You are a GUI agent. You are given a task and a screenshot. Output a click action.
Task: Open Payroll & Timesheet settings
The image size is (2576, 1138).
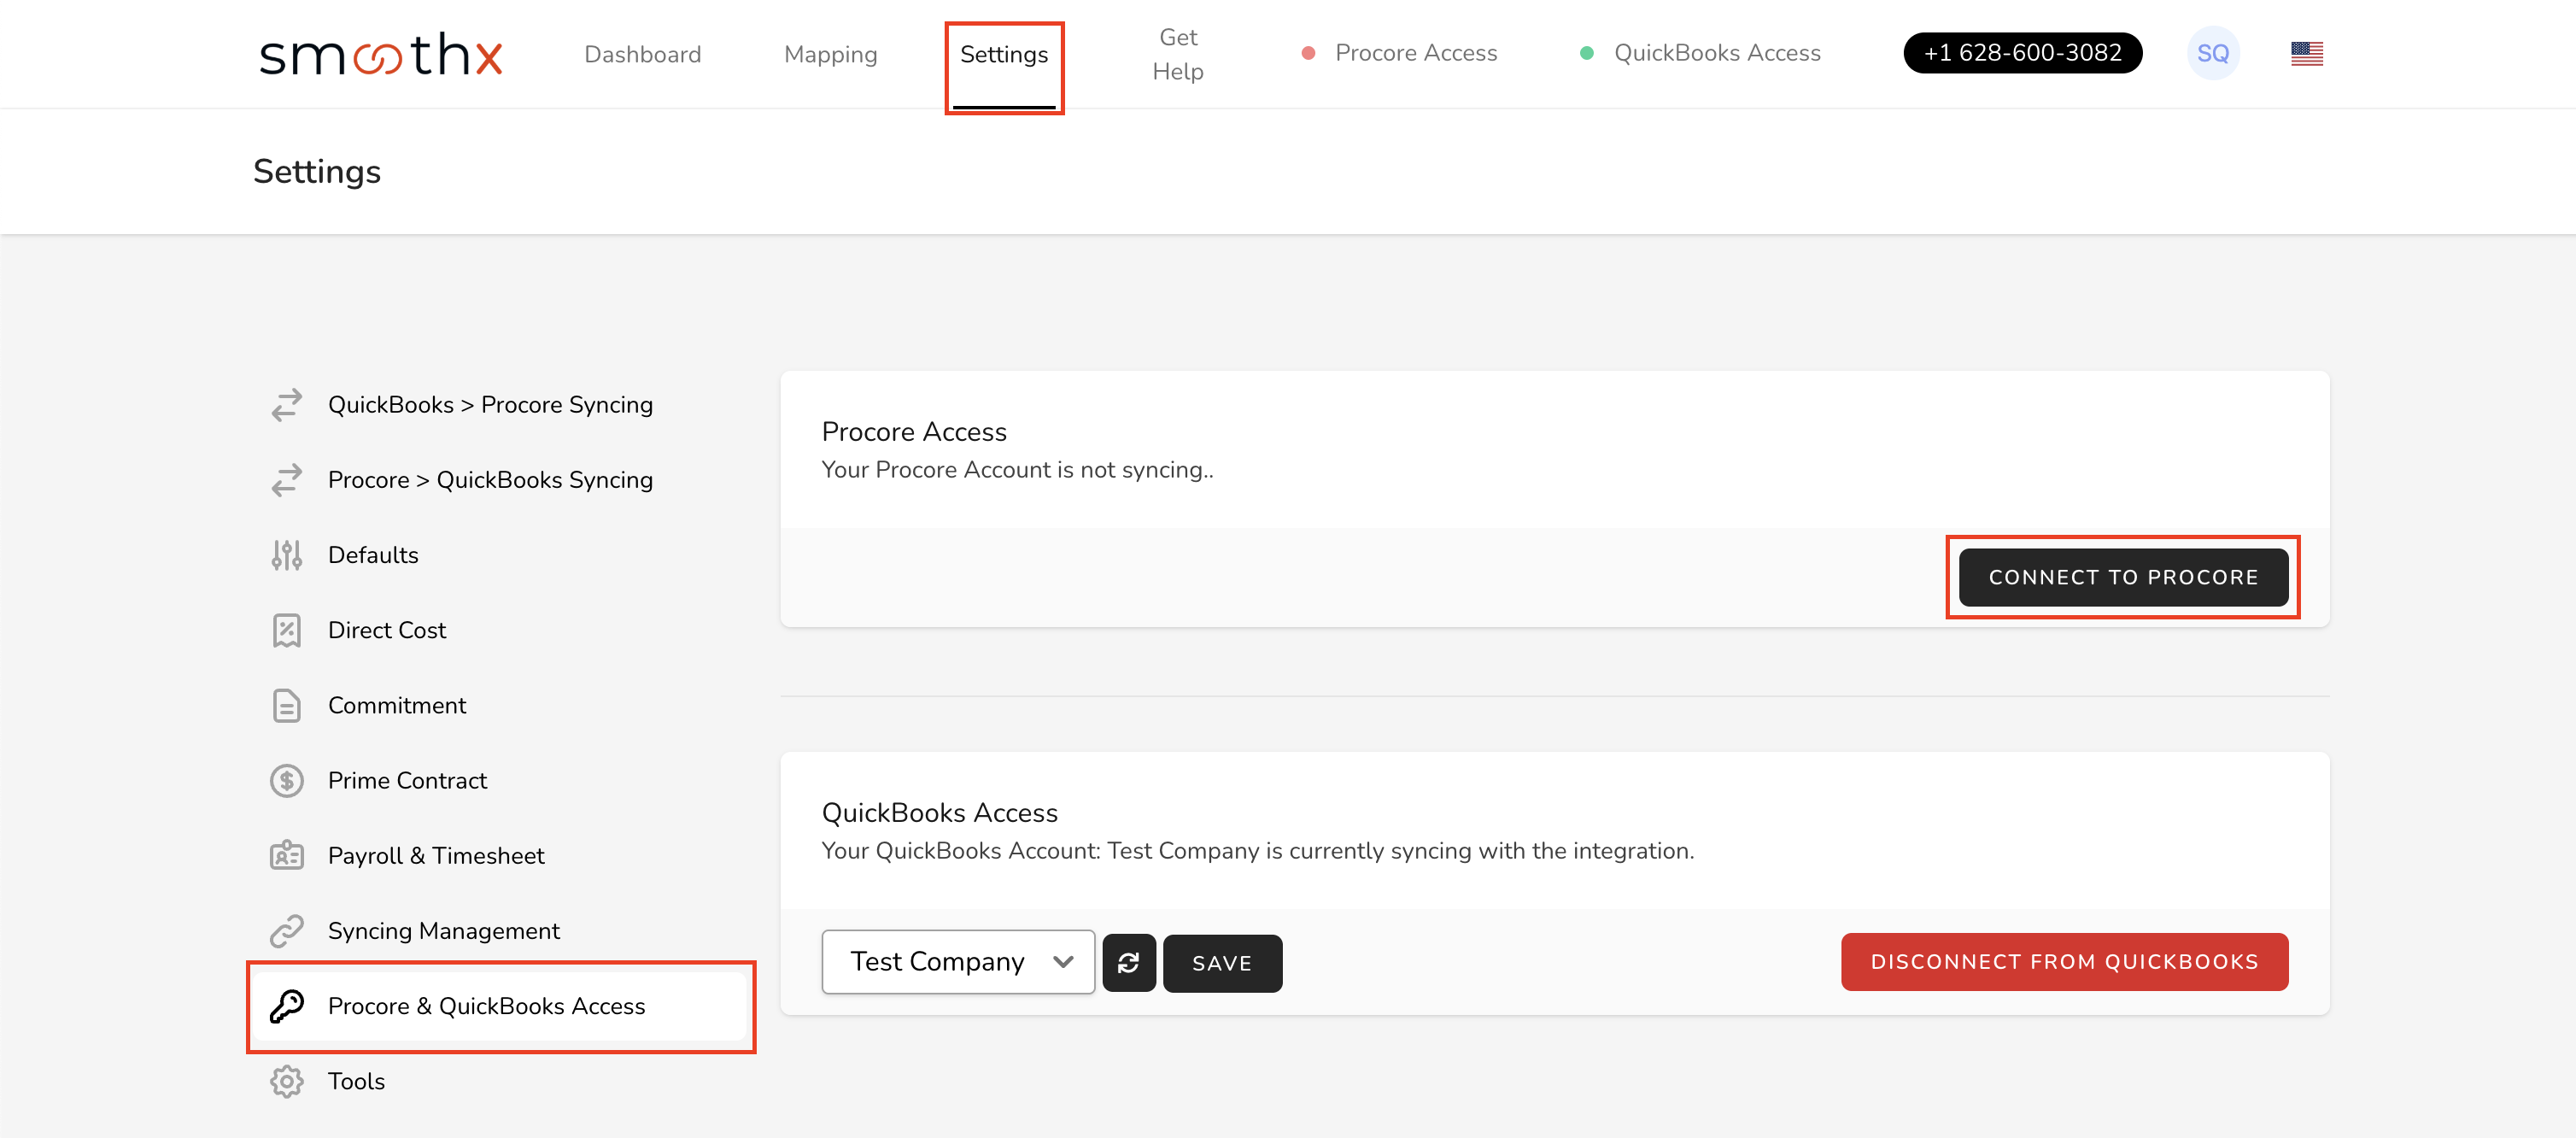coord(501,855)
